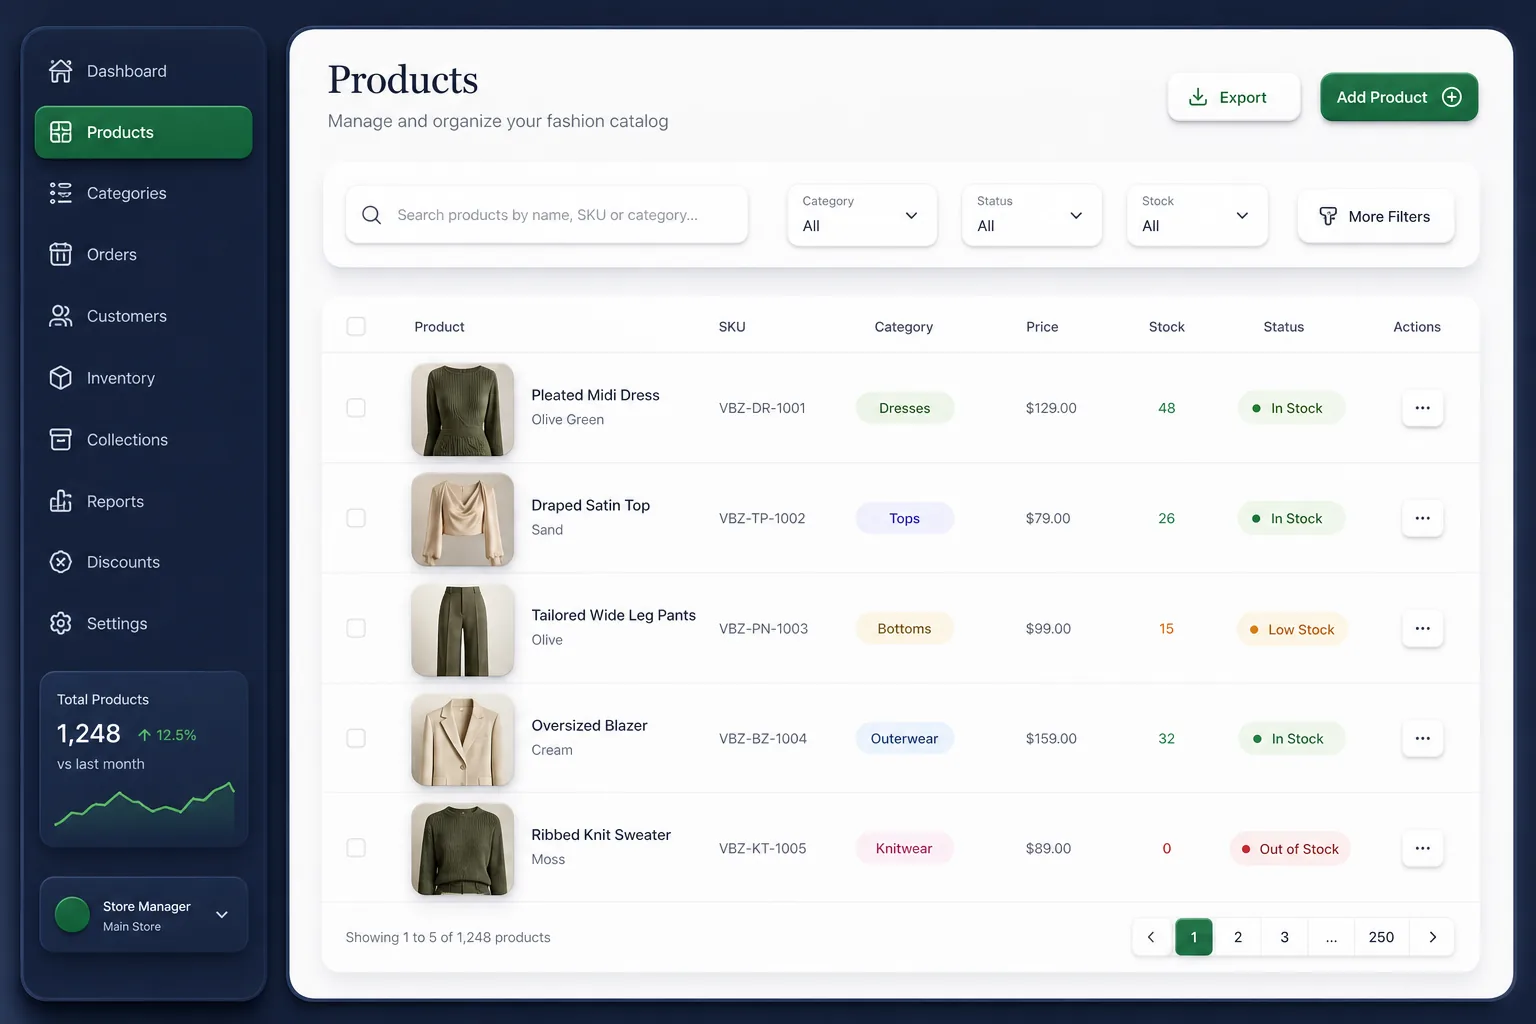Click the Dashboard home icon
The width and height of the screenshot is (1536, 1024).
coord(61,71)
